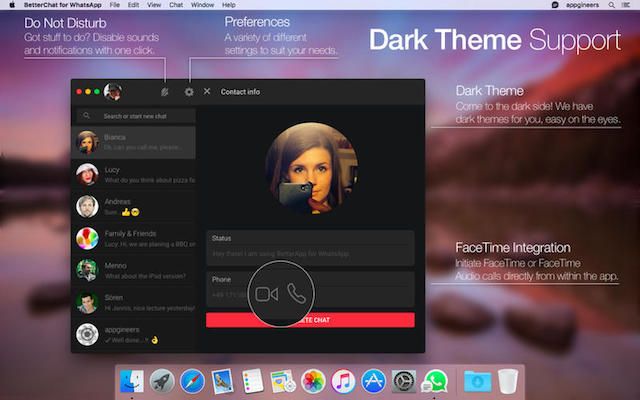Open Launchpad from the Dock

click(x=162, y=381)
